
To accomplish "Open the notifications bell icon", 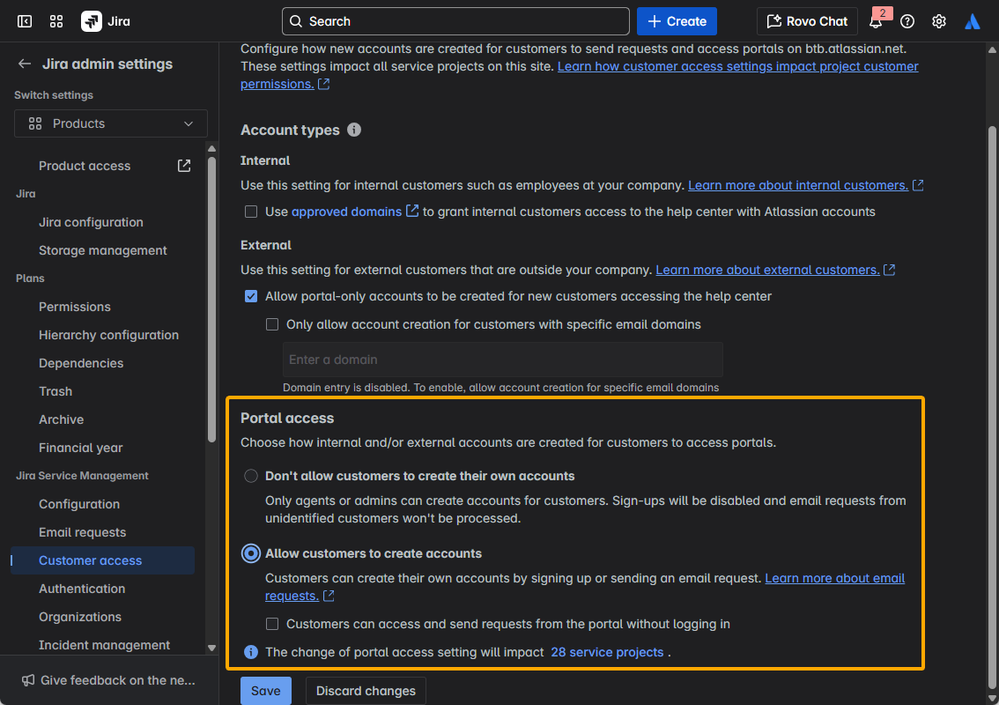I will pyautogui.click(x=876, y=22).
